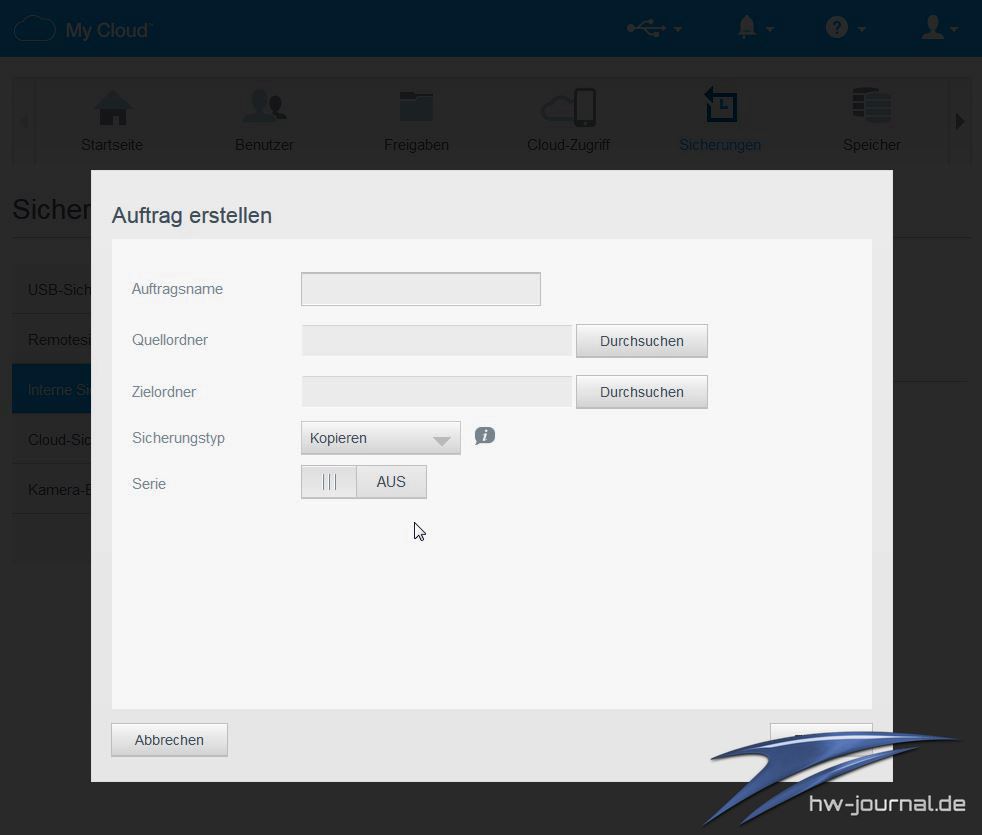Screen dimensions: 982x835
Task: Expand the Sicherungstyp Kopieren dropdown
Action: (380, 438)
